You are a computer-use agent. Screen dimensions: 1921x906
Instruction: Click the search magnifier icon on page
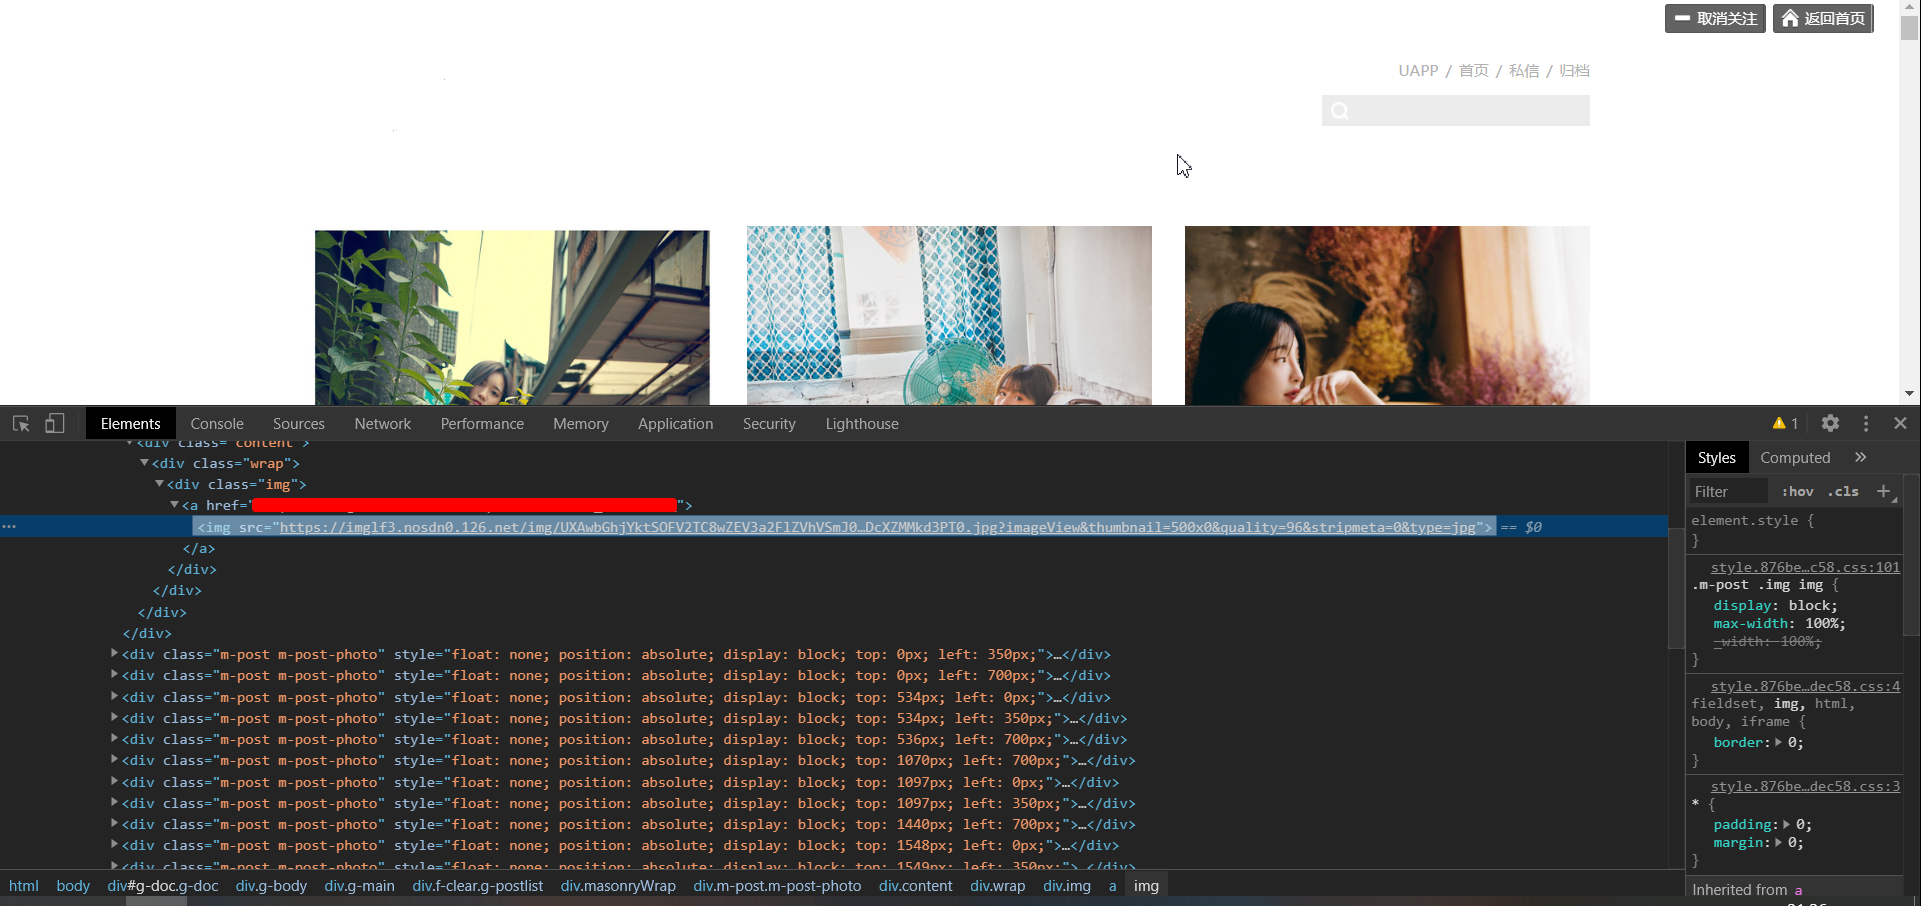(x=1340, y=111)
